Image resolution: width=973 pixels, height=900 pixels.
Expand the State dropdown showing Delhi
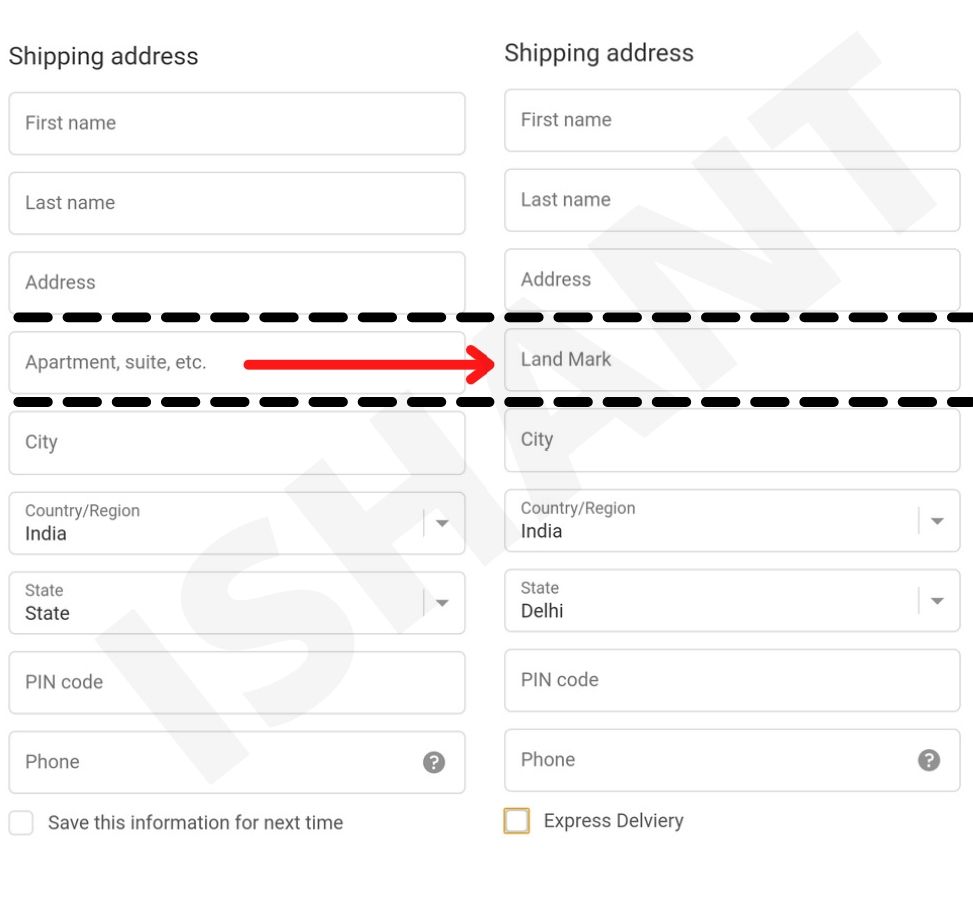(937, 601)
